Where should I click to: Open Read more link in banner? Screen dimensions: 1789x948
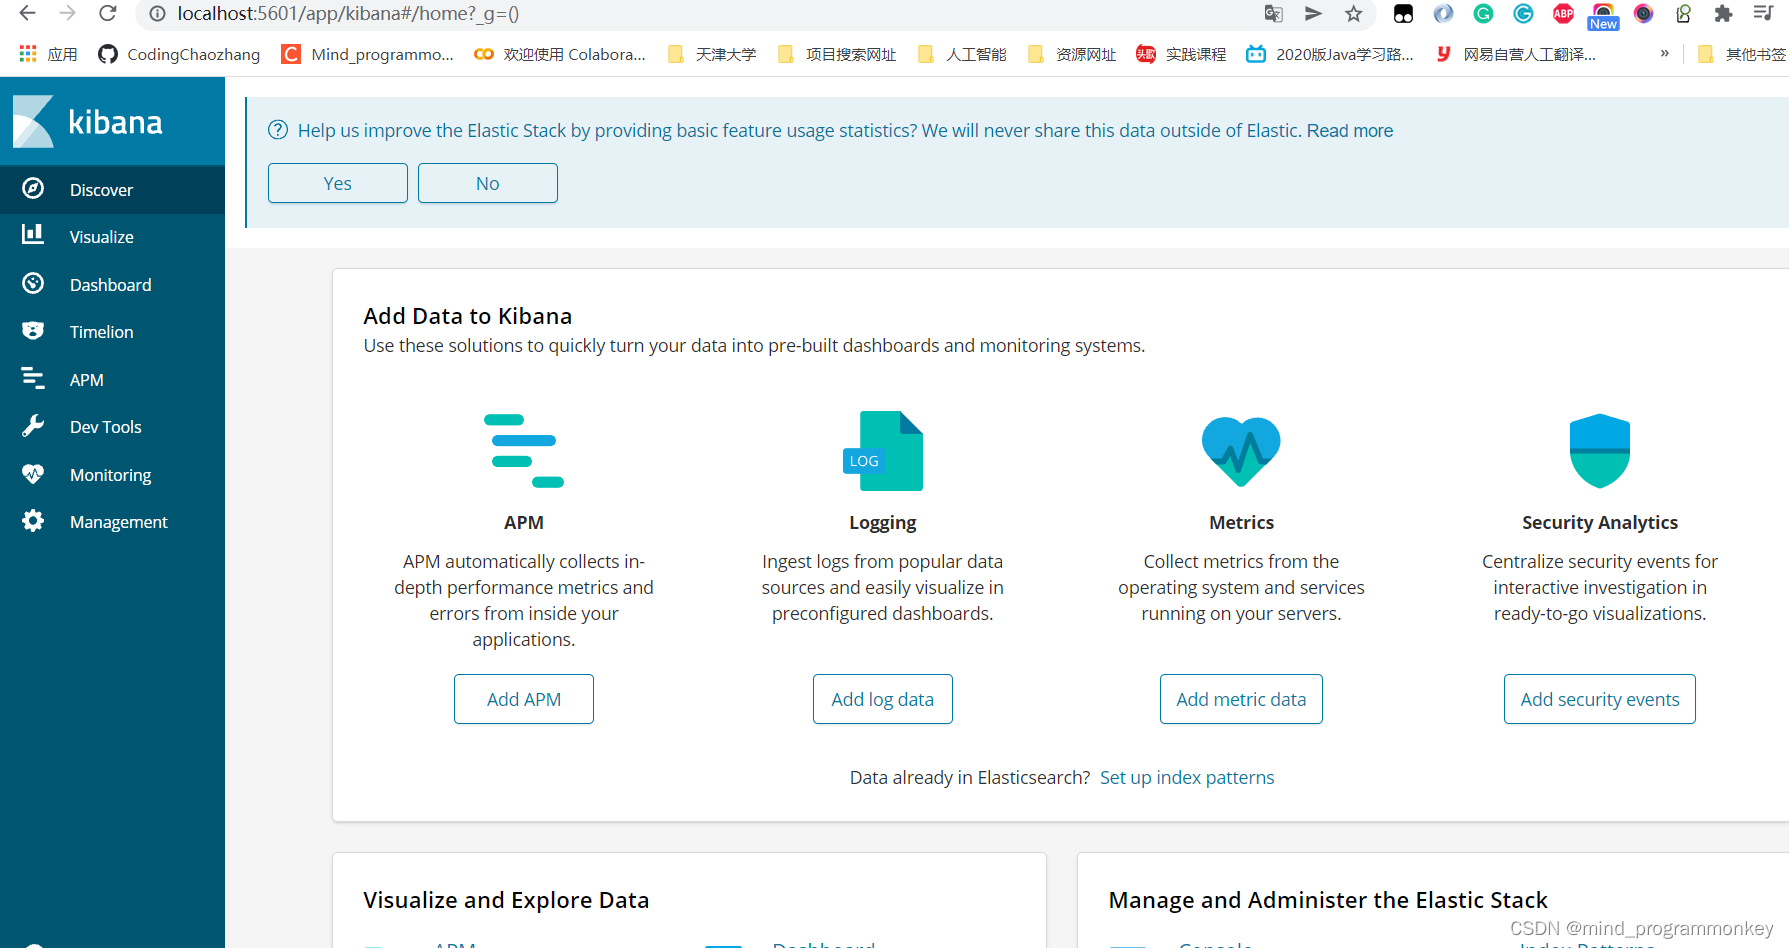(x=1350, y=130)
